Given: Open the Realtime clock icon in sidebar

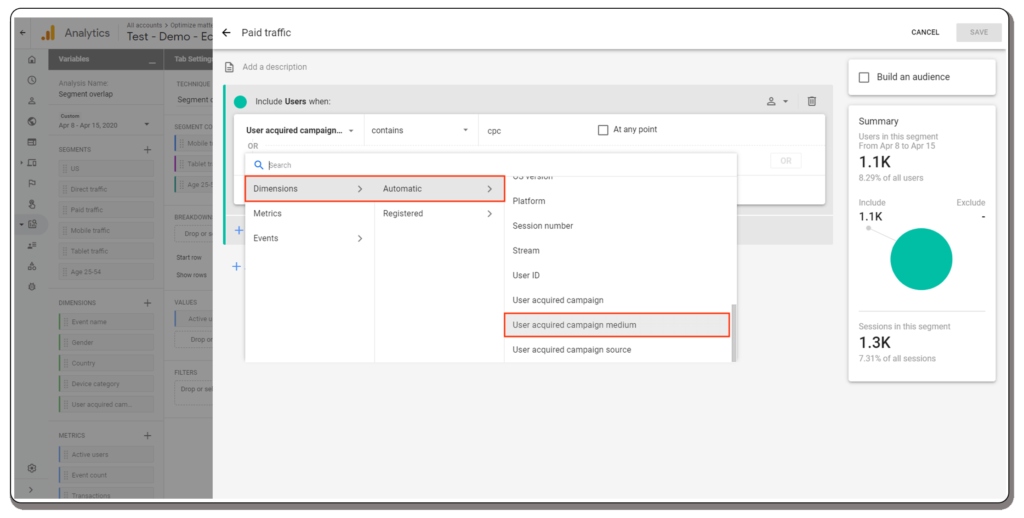Looking at the screenshot, I should coord(32,80).
